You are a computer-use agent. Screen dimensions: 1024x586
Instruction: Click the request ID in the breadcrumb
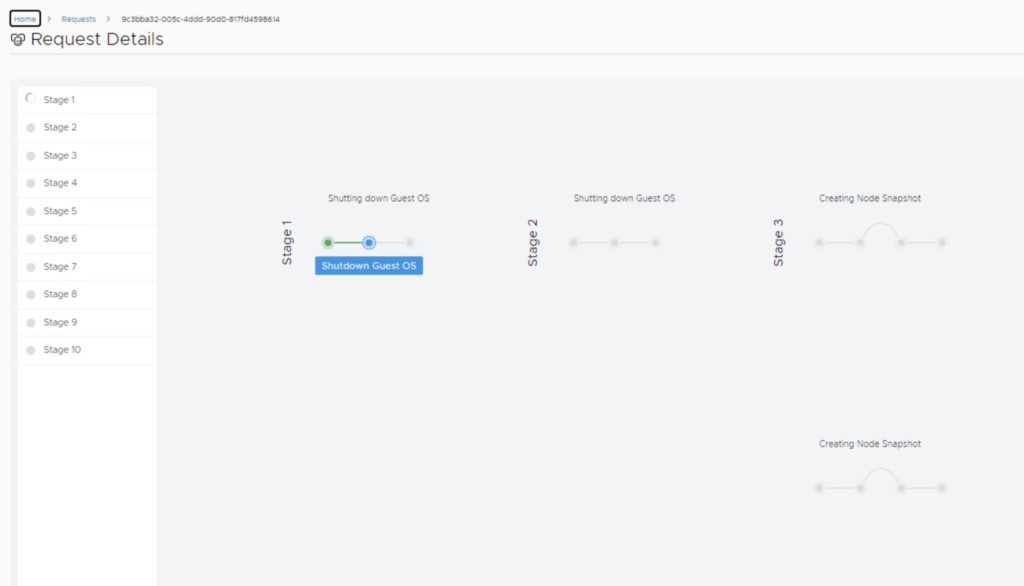pyautogui.click(x=200, y=19)
